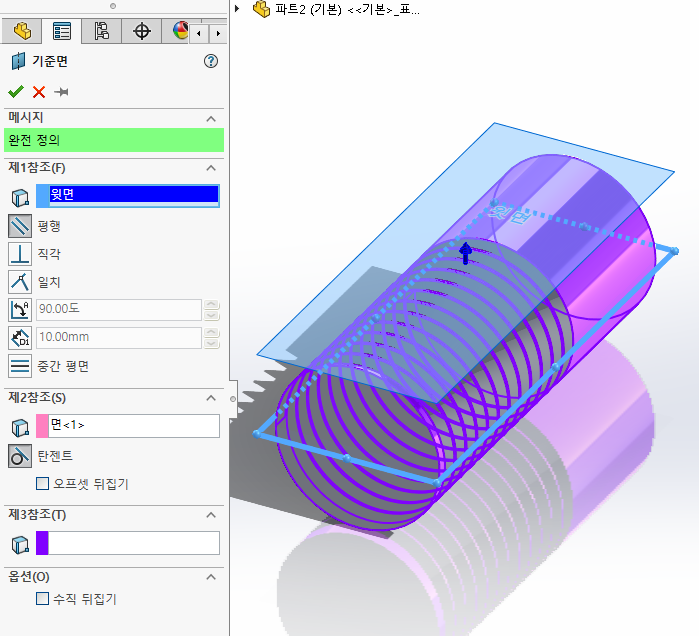Enable 오프셋 뒤집기 checkbox
The height and width of the screenshot is (636, 699).
click(42, 484)
